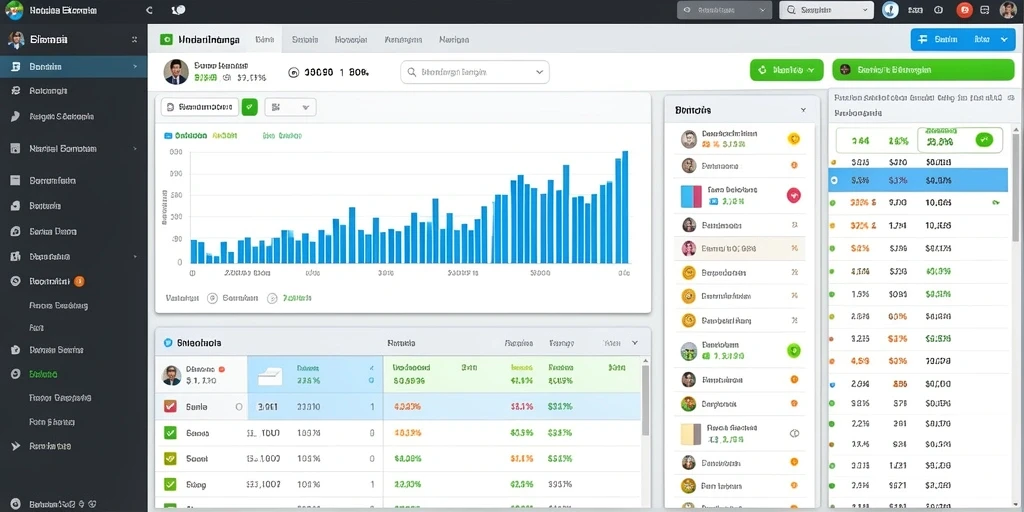This screenshot has width=1024, height=512.
Task: Select the blue highlighted row in right data panel
Action: tap(918, 180)
